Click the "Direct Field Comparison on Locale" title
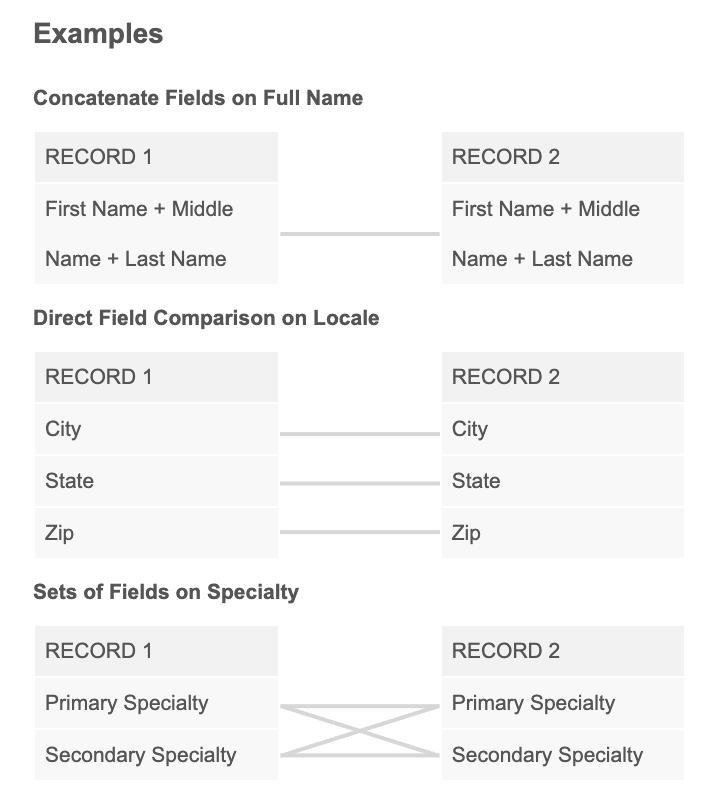This screenshot has height=786, width=706. pos(206,318)
